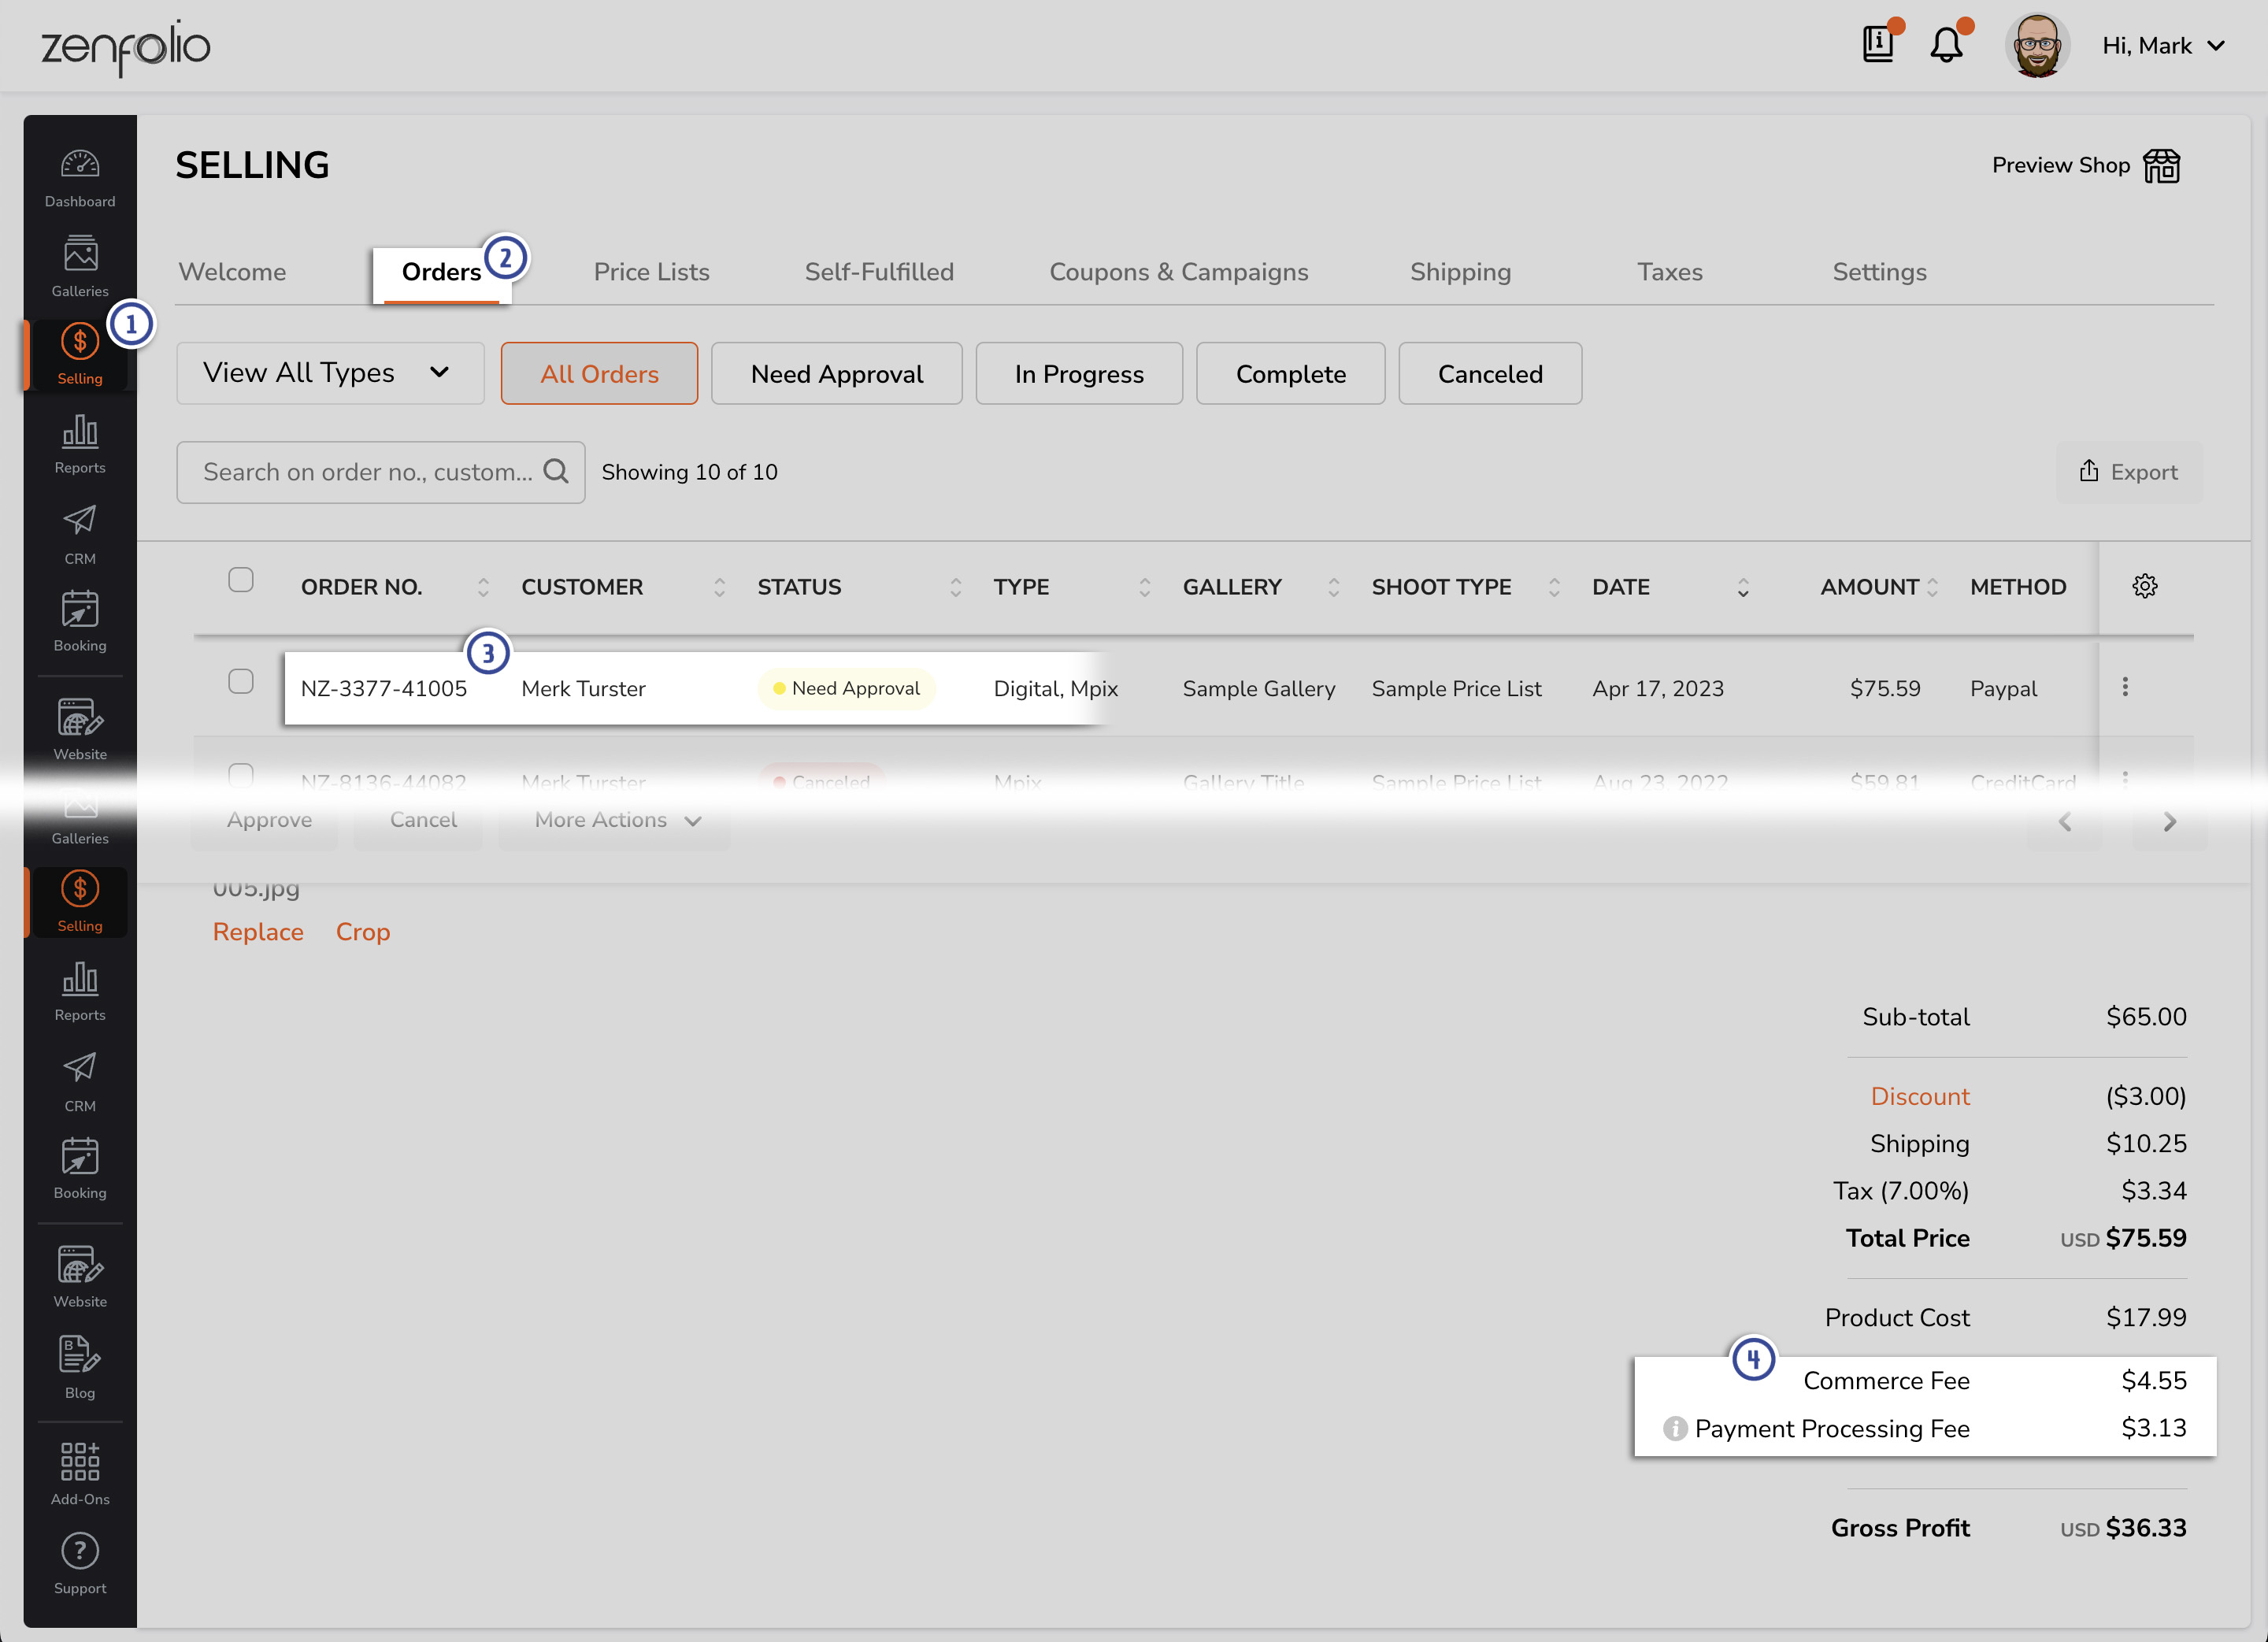Focus the order search field

pos(381,472)
